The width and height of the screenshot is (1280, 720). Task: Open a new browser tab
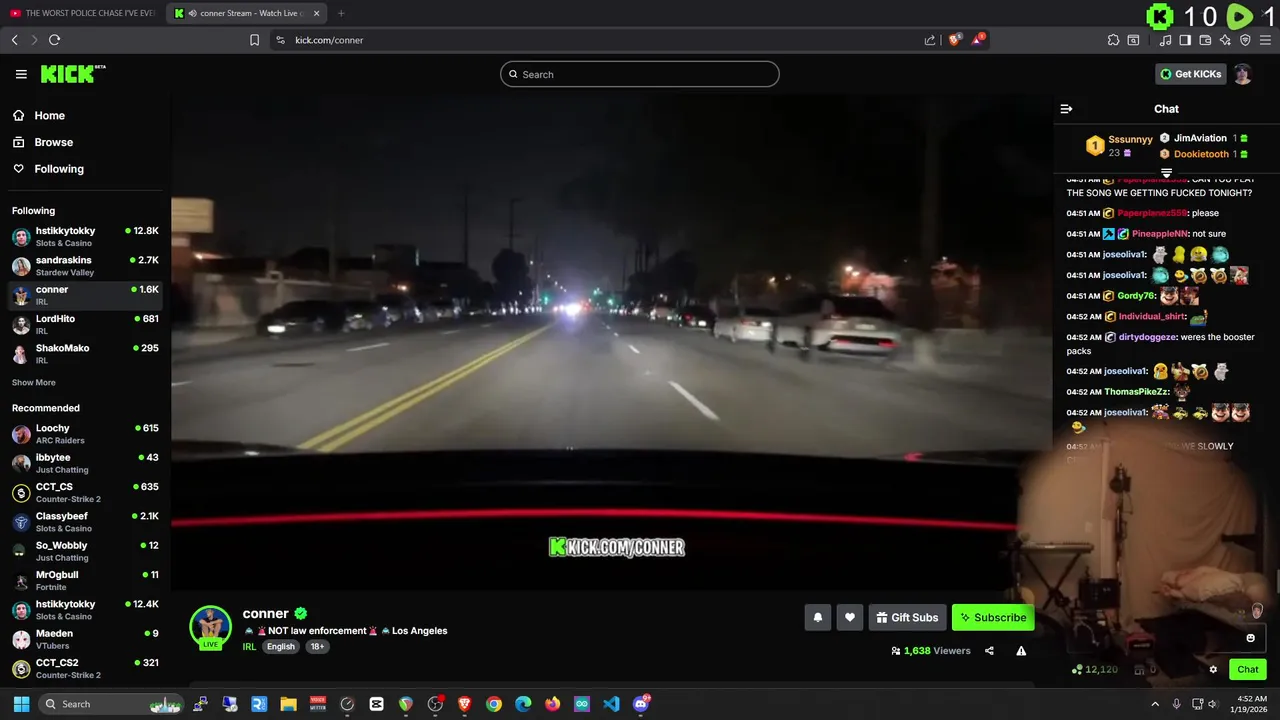pyautogui.click(x=341, y=13)
